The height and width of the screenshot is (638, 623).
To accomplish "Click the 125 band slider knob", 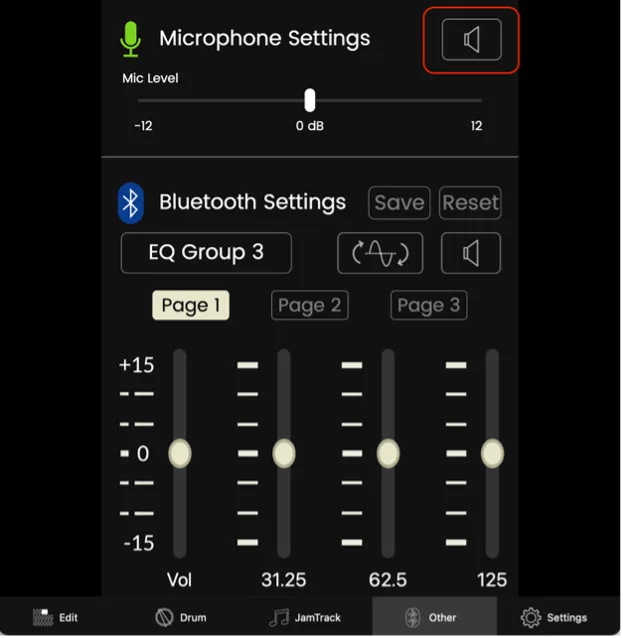I will click(494, 454).
